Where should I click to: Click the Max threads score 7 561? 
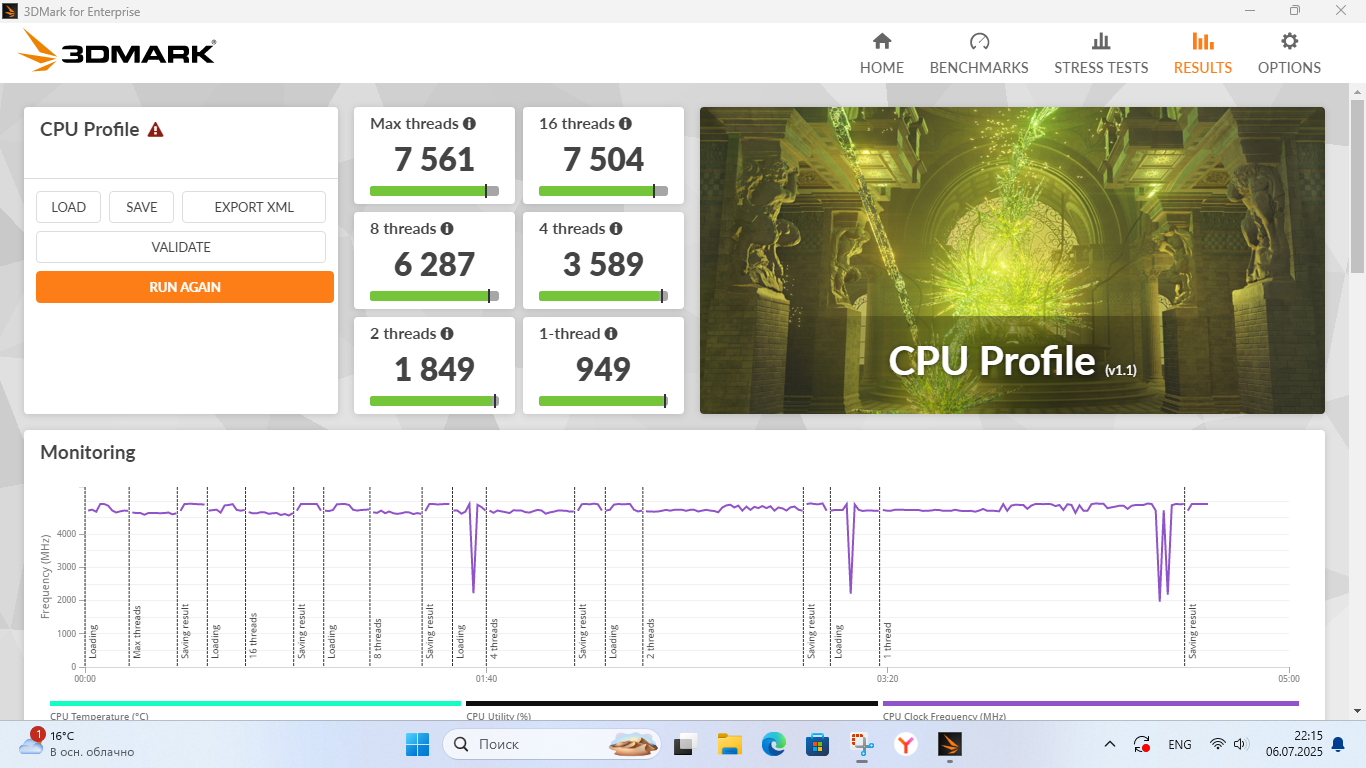[434, 160]
